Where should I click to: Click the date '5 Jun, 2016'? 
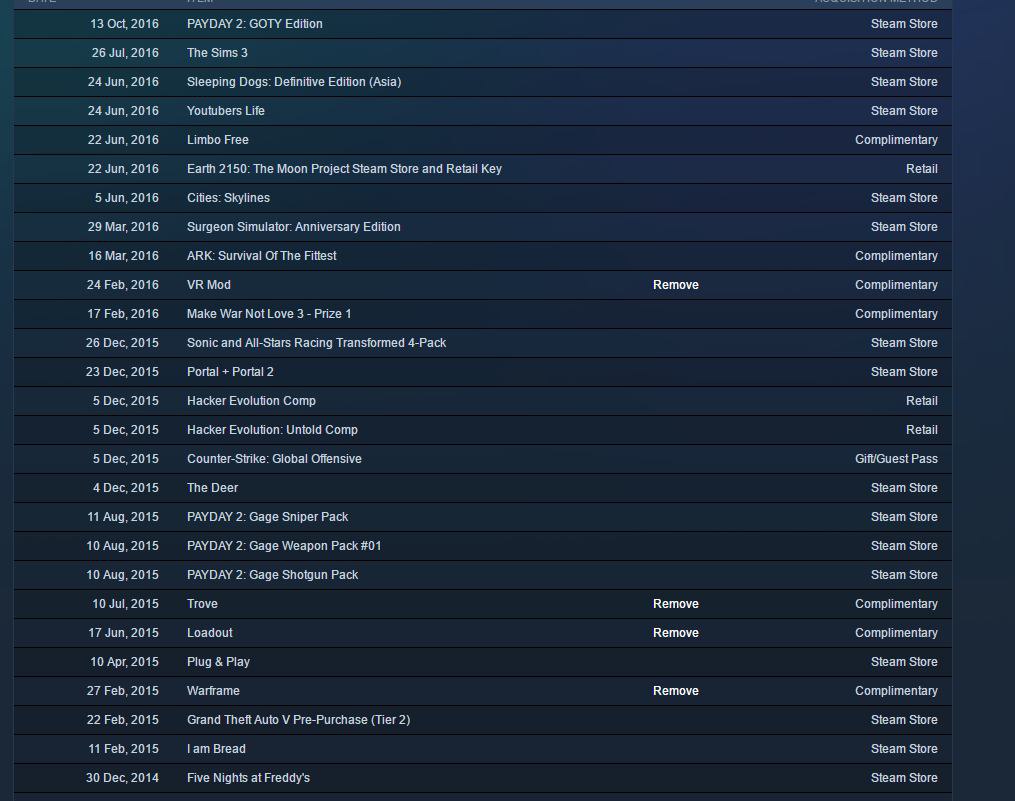pyautogui.click(x=126, y=198)
